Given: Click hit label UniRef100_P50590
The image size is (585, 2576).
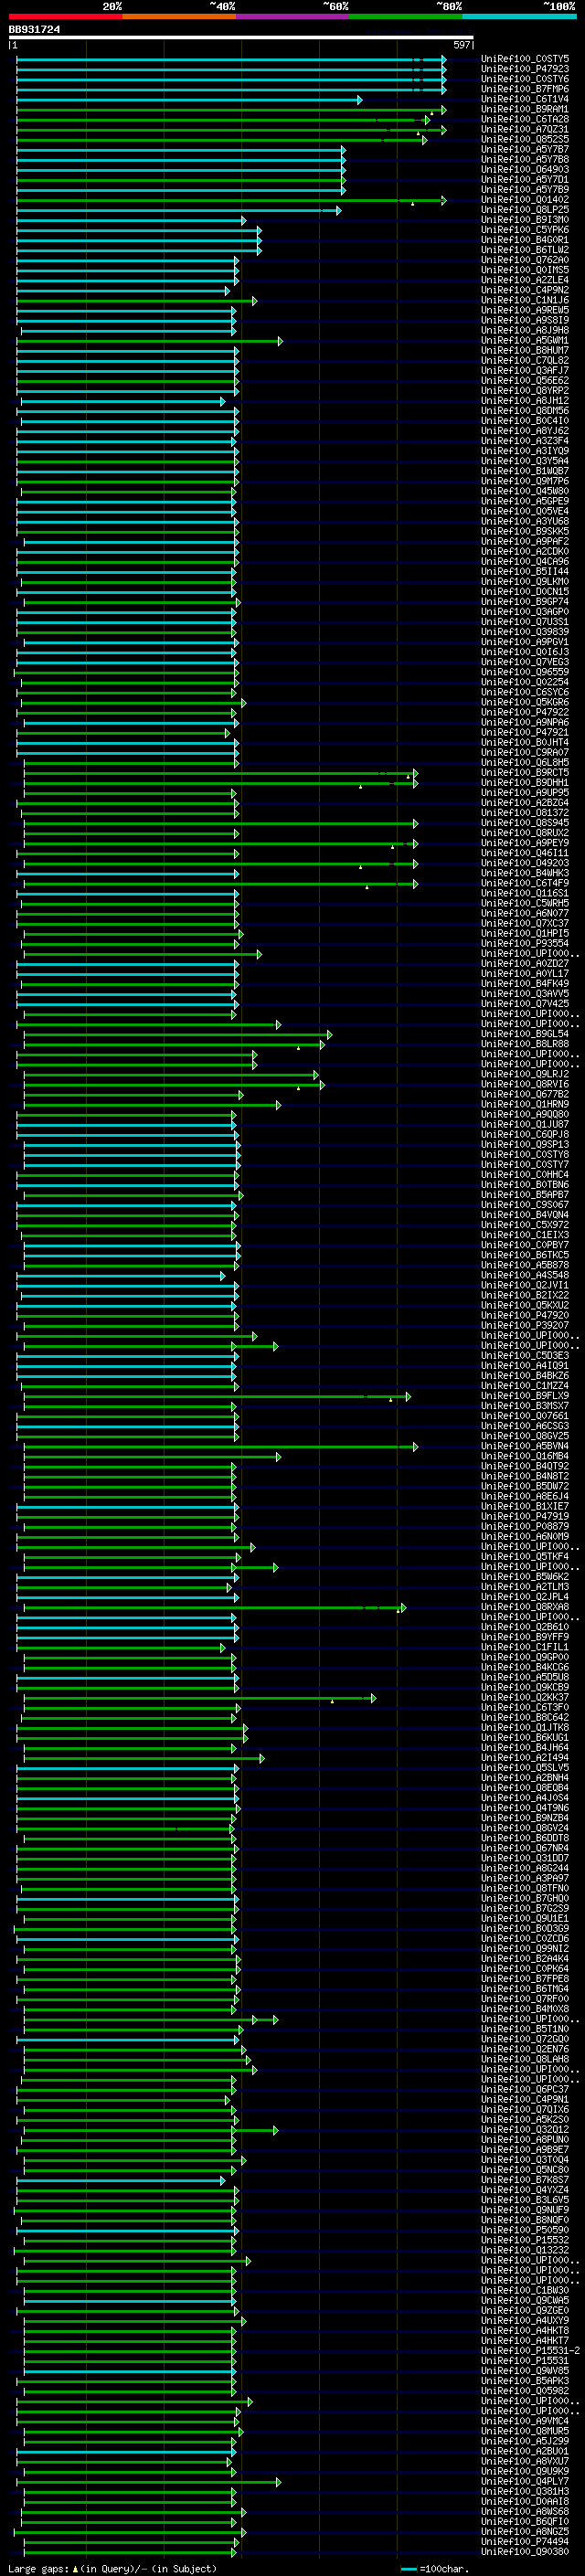Looking at the screenshot, I should (525, 2229).
